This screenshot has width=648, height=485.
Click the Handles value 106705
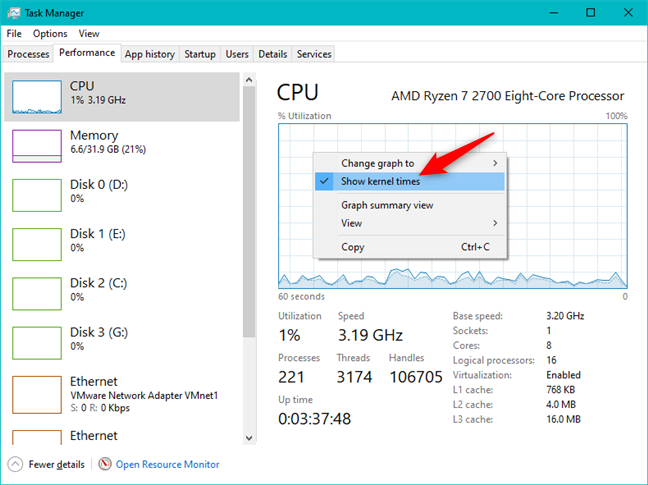pos(416,377)
